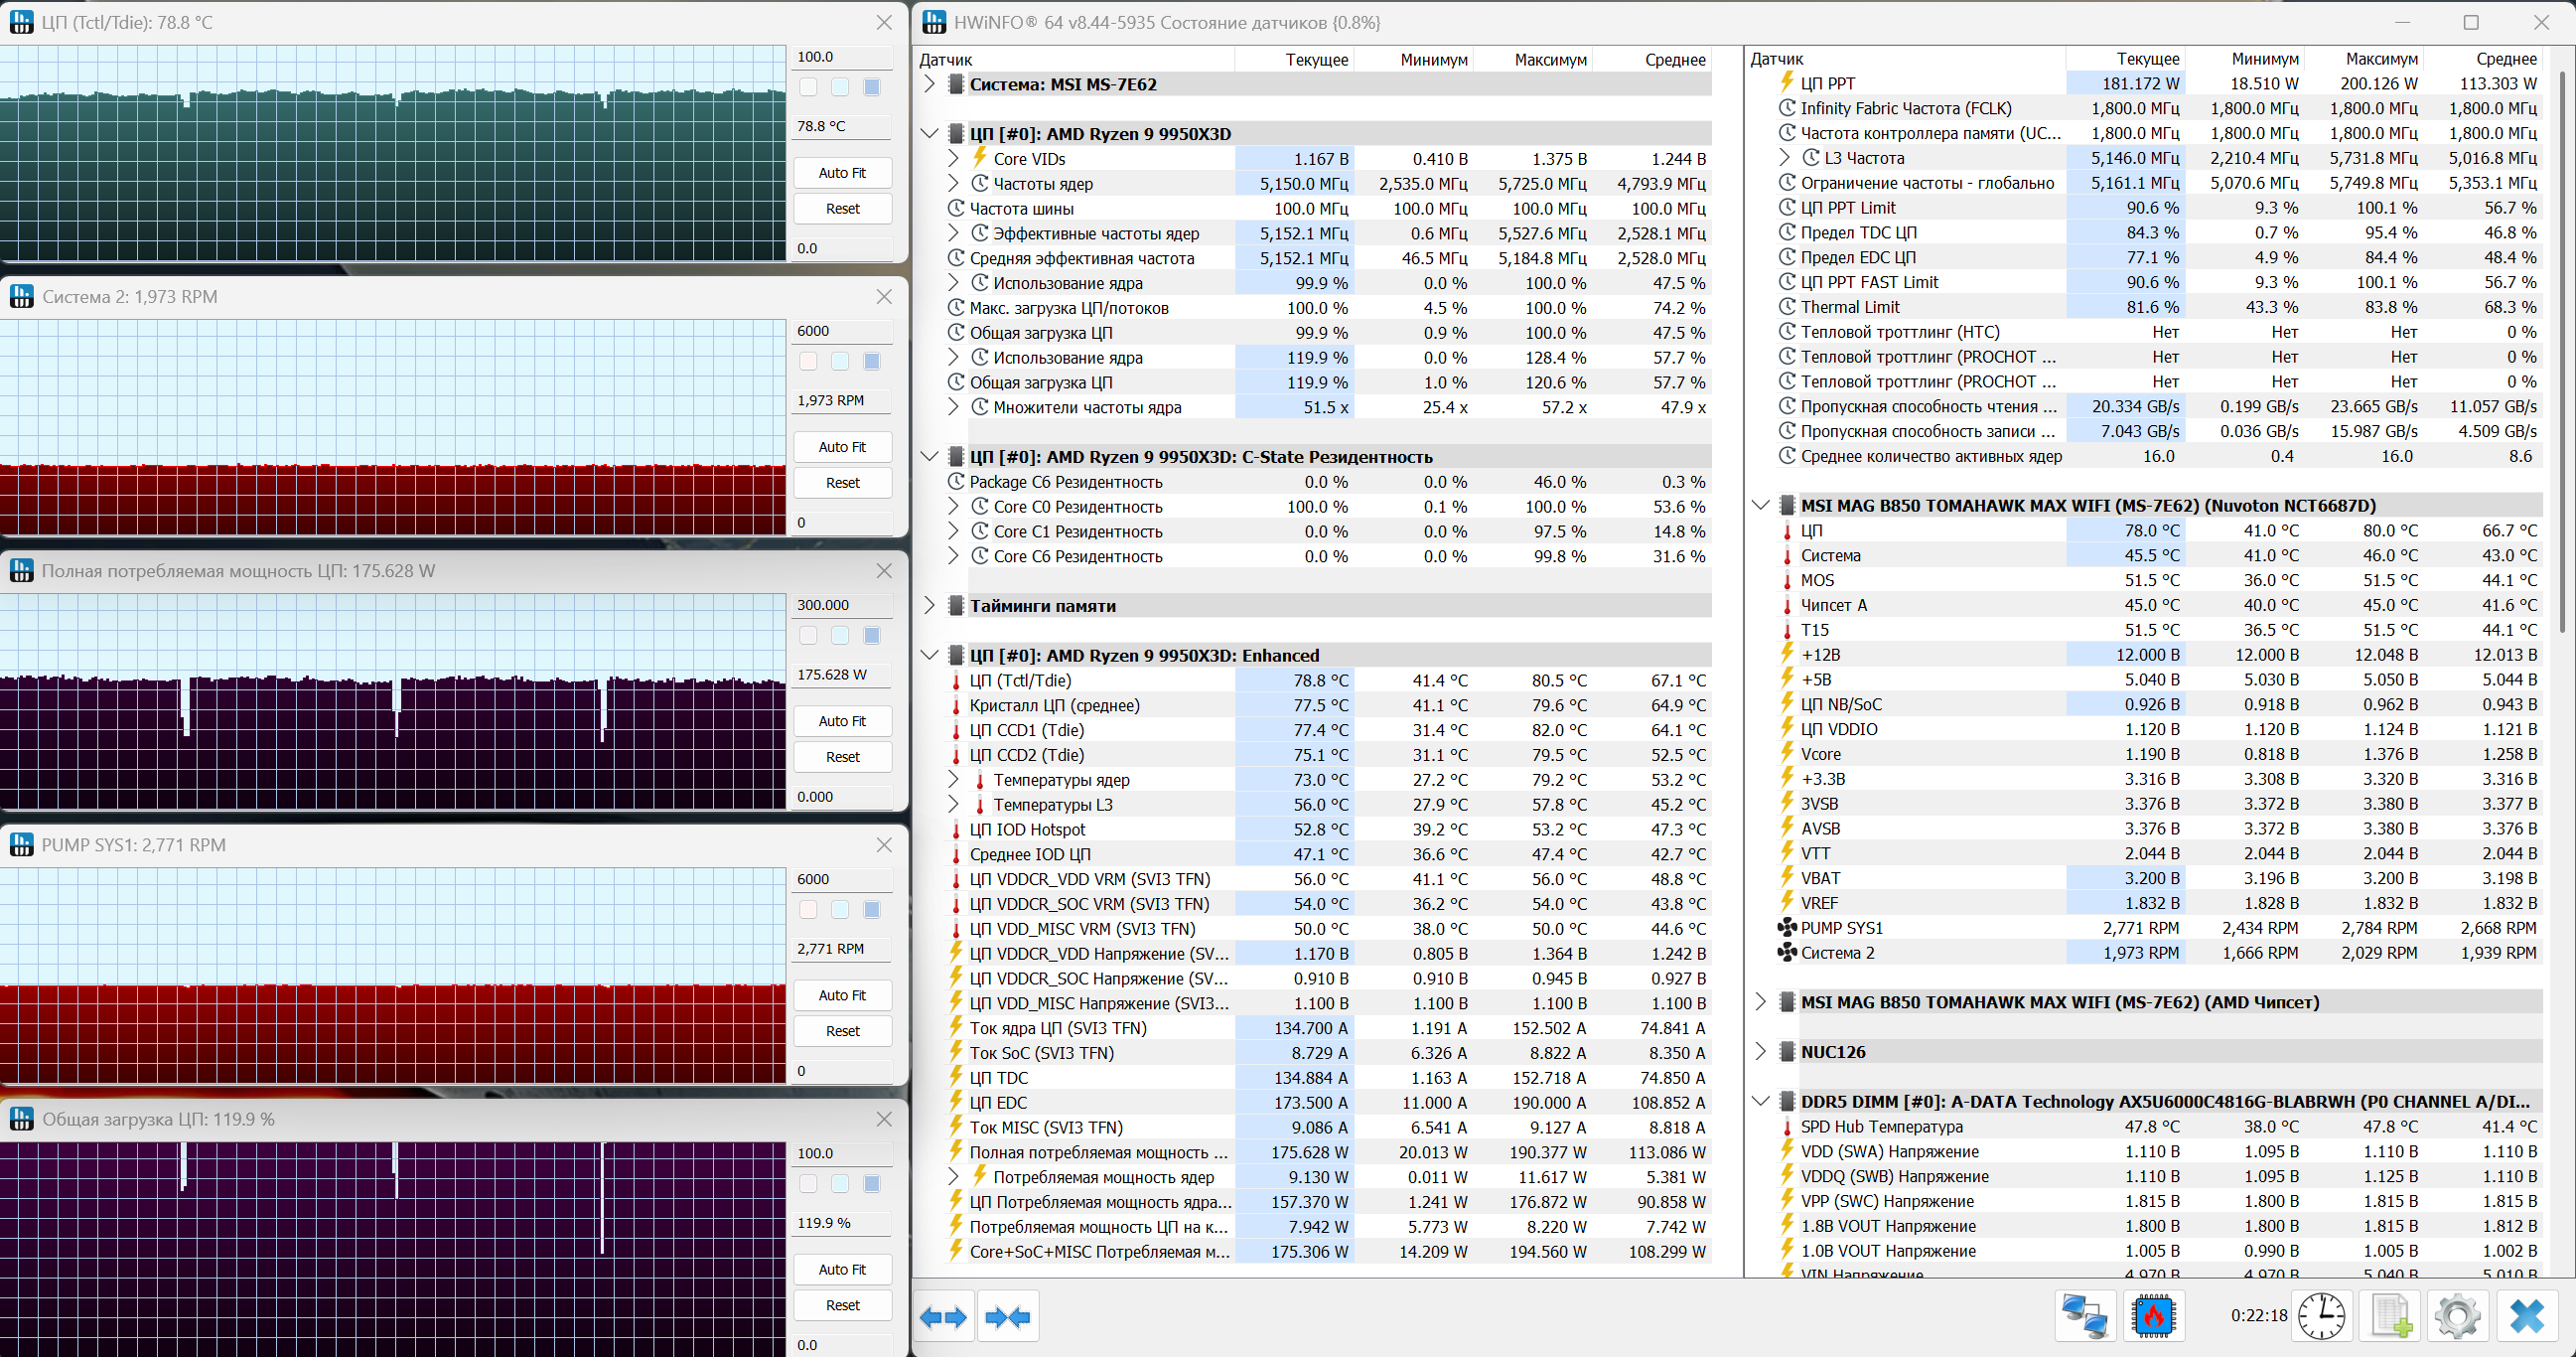The image size is (2576, 1357).
Task: Toggle first checkbox in Общая загрузка ЦП graph
Action: (x=808, y=1184)
